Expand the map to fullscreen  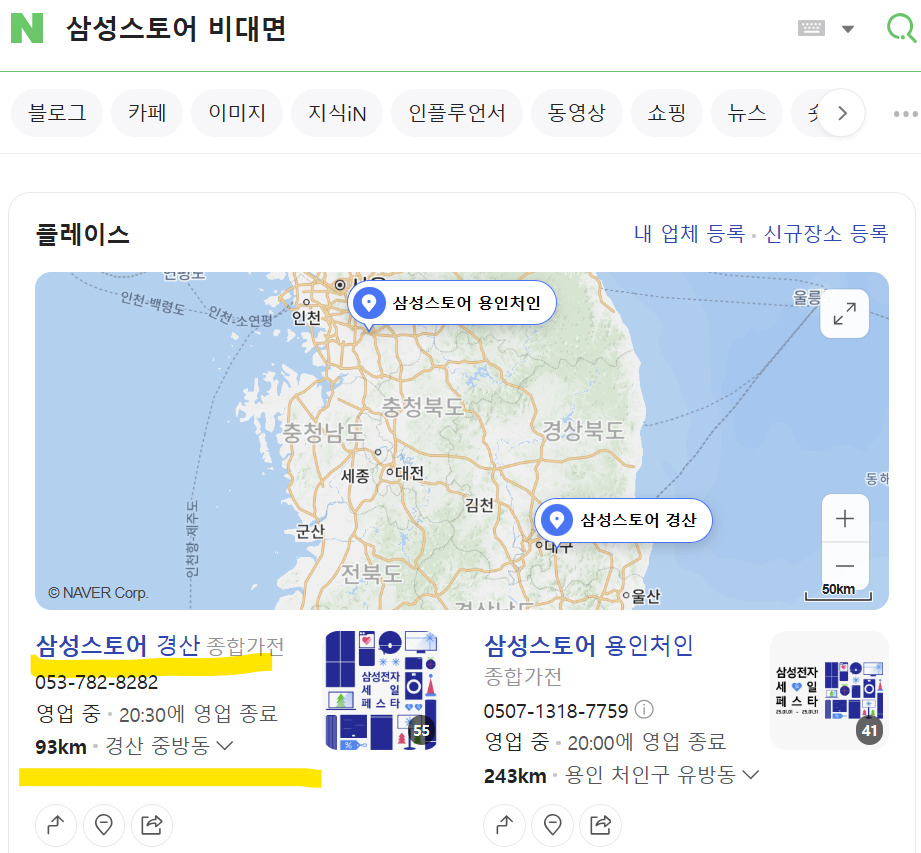click(845, 314)
